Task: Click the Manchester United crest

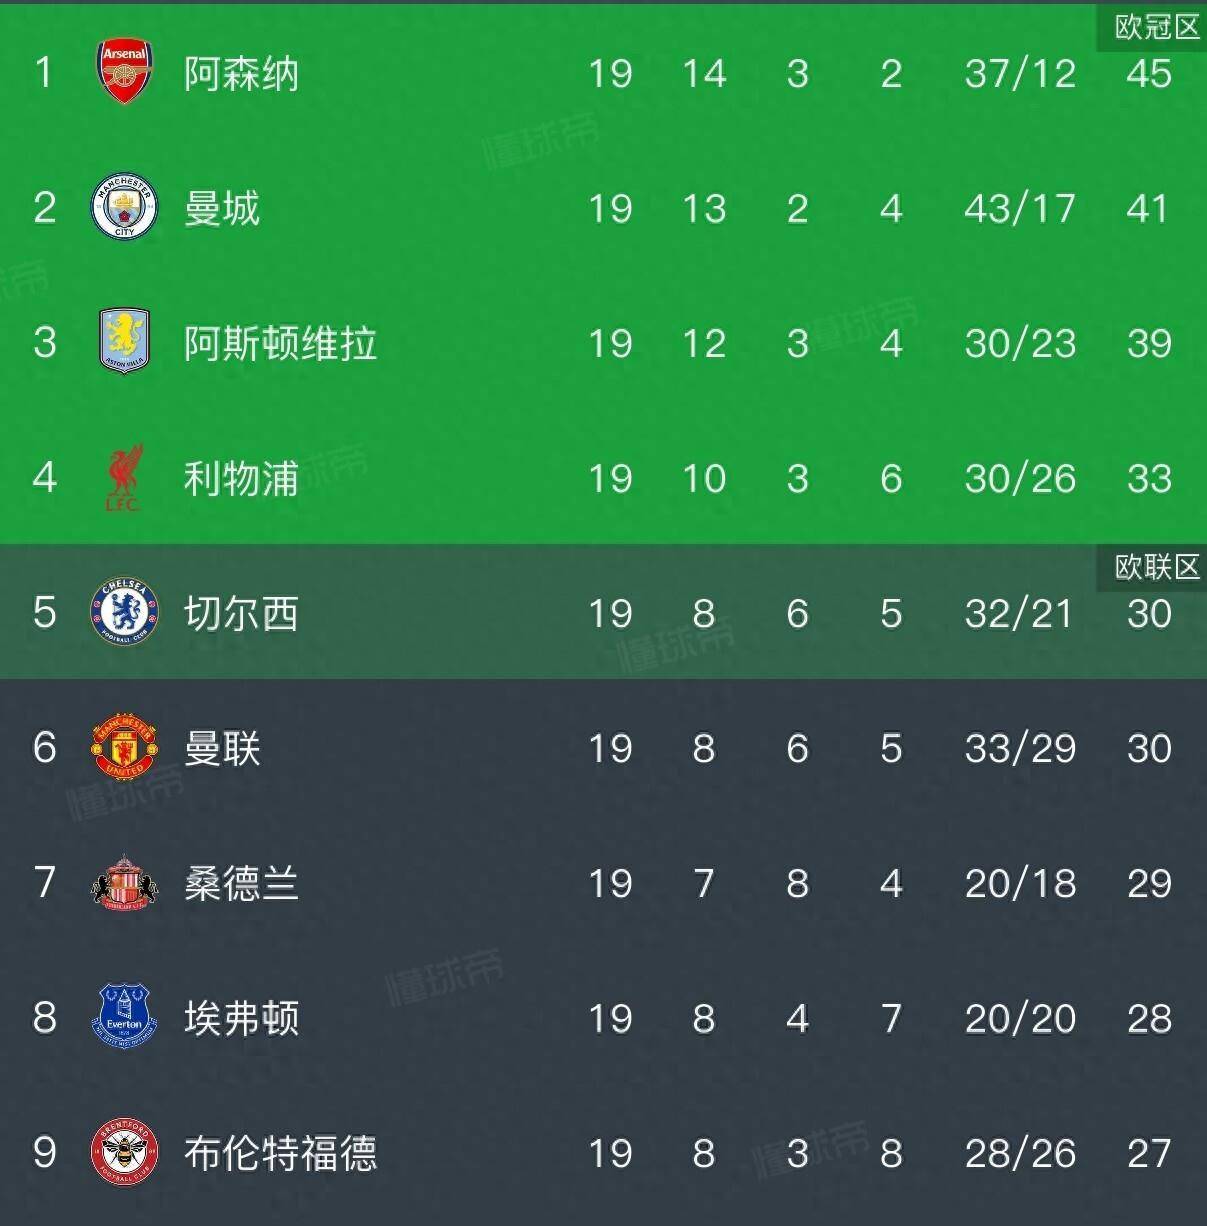Action: coord(124,747)
